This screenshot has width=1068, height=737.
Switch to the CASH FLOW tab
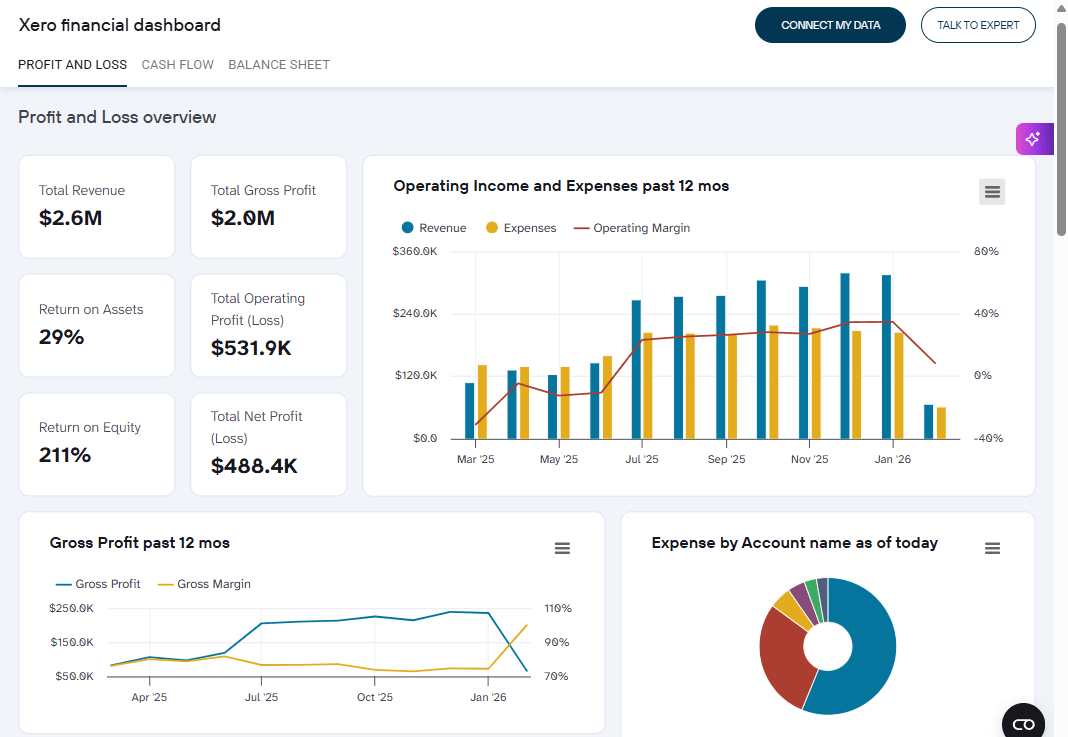(x=177, y=64)
